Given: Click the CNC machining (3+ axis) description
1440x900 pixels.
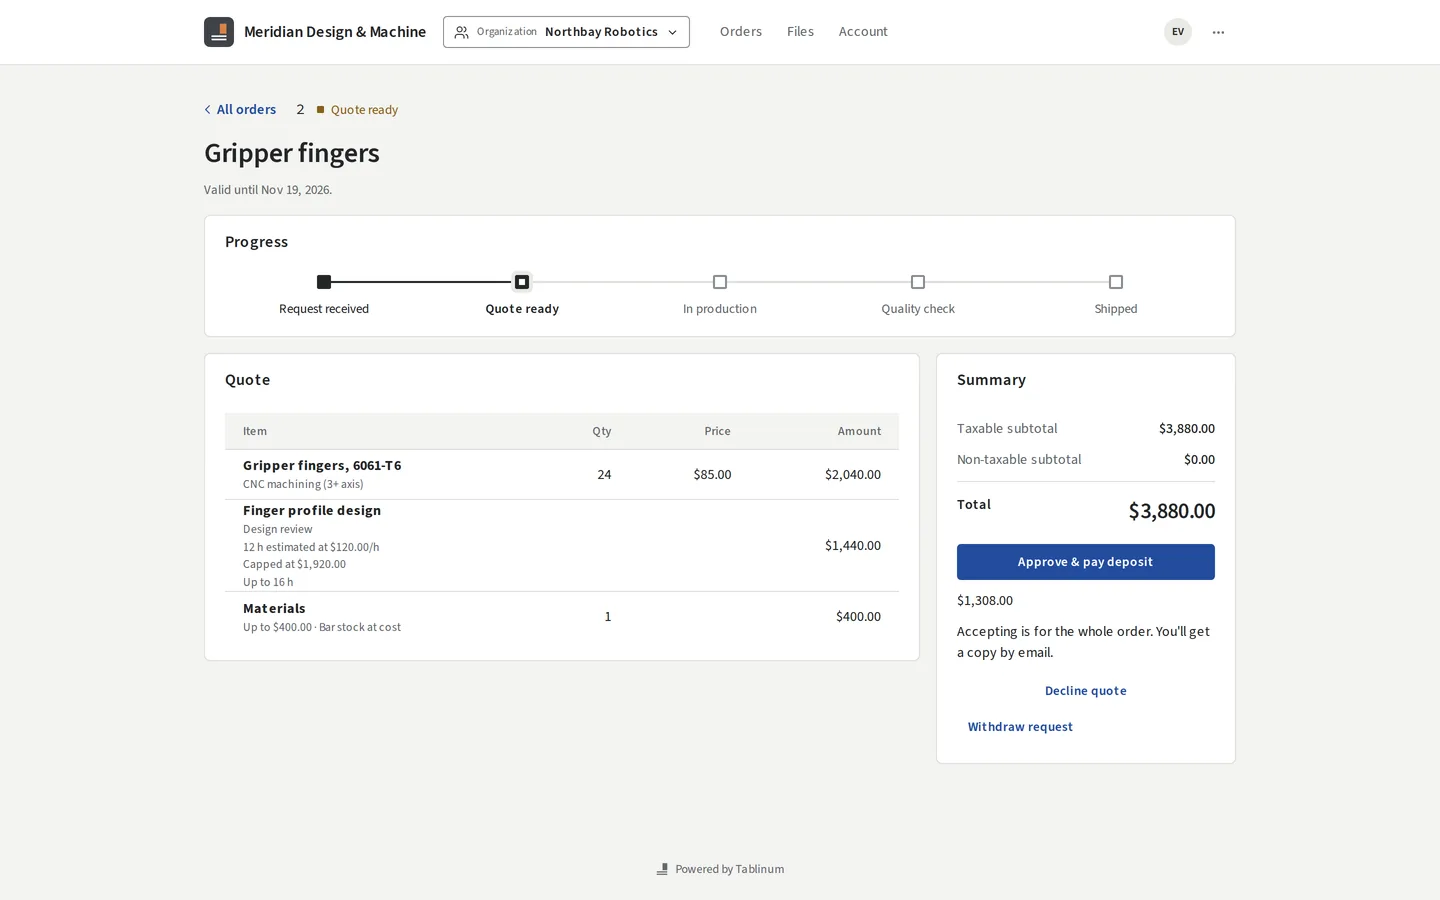Looking at the screenshot, I should click(x=303, y=484).
